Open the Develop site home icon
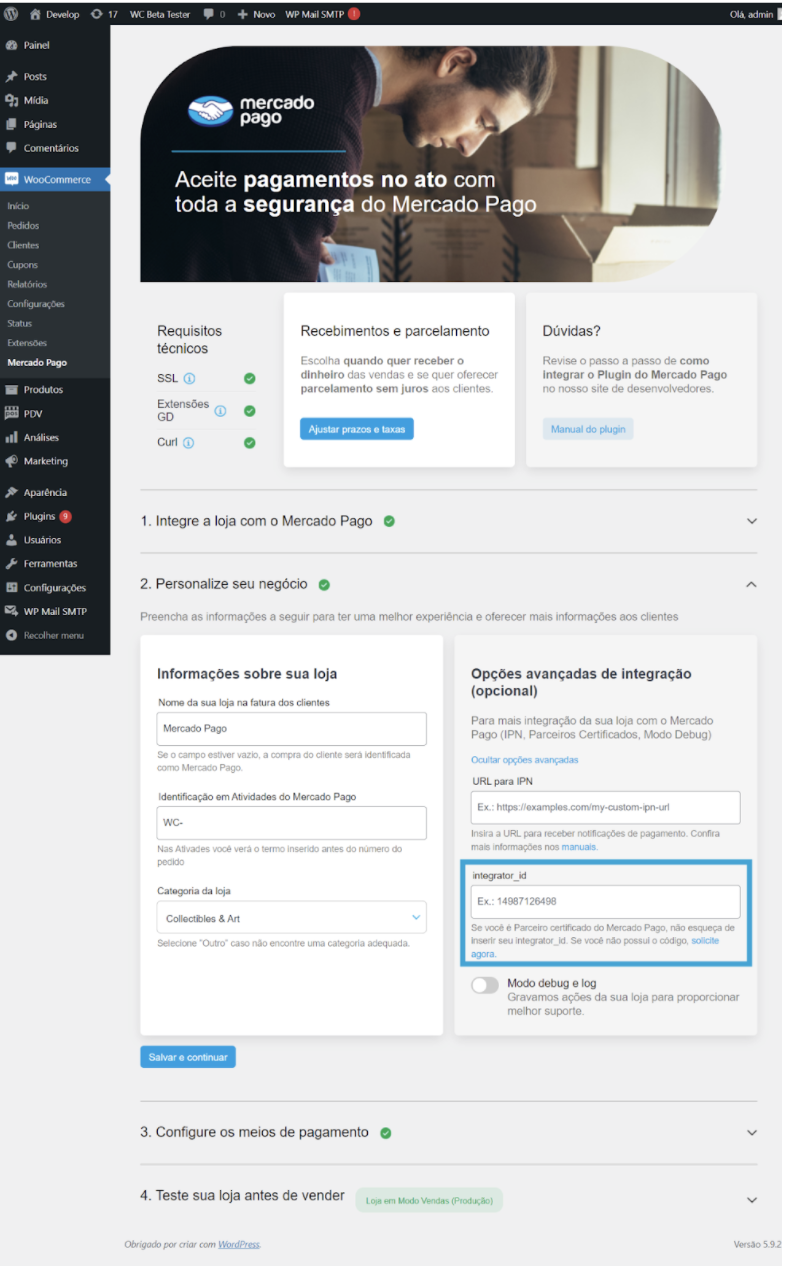The image size is (786, 1266). pos(34,14)
